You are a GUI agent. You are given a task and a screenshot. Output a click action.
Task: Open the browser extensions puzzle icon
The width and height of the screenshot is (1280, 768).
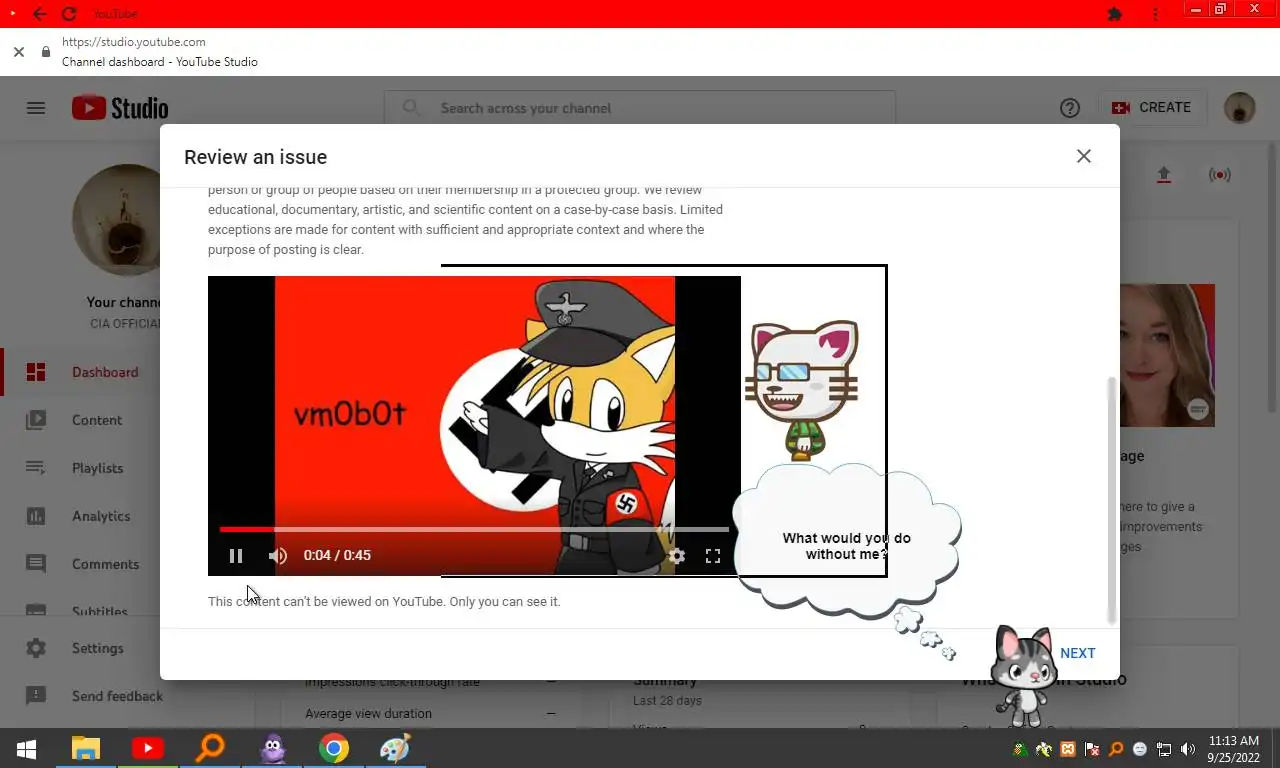[x=1115, y=14]
